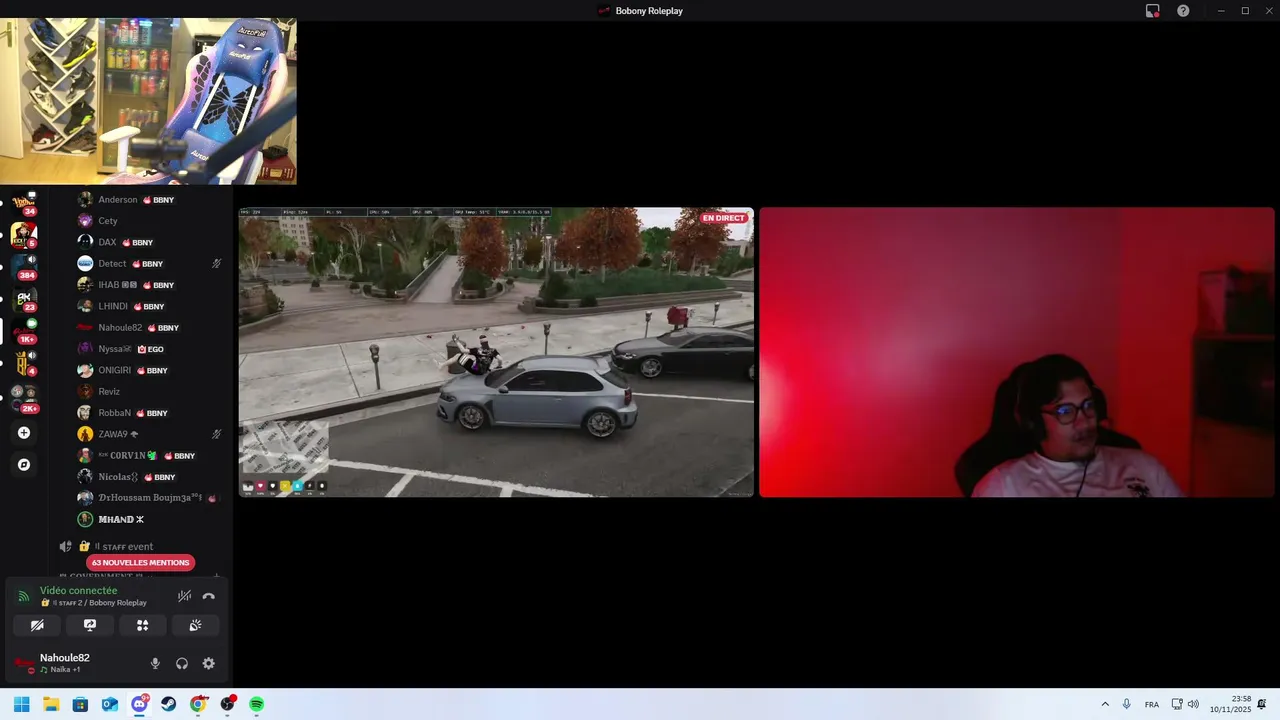Open server folder with 2K+ badge
The height and width of the screenshot is (720, 1280).
(24, 398)
